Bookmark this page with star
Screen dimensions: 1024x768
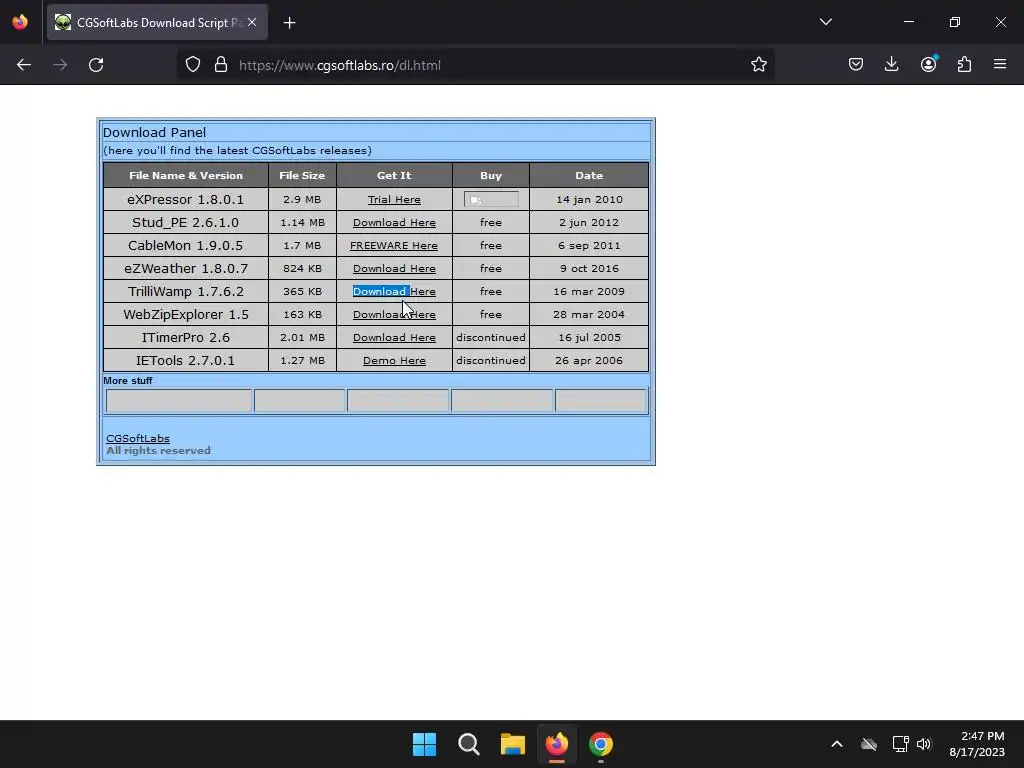click(758, 65)
